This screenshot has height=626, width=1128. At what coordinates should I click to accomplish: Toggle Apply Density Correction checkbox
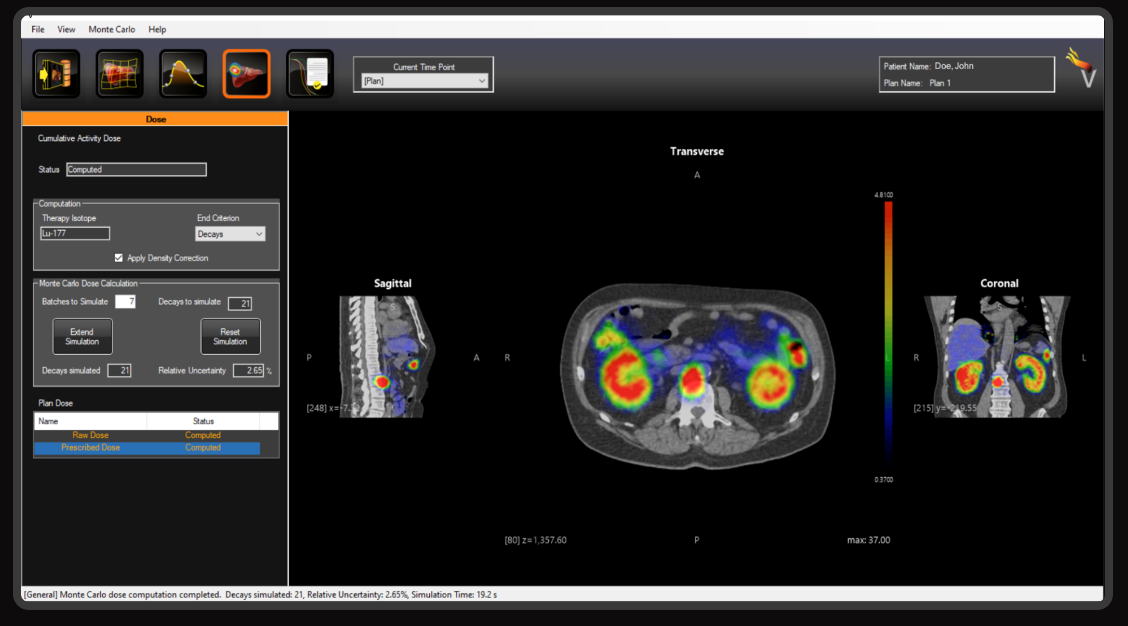[x=119, y=258]
